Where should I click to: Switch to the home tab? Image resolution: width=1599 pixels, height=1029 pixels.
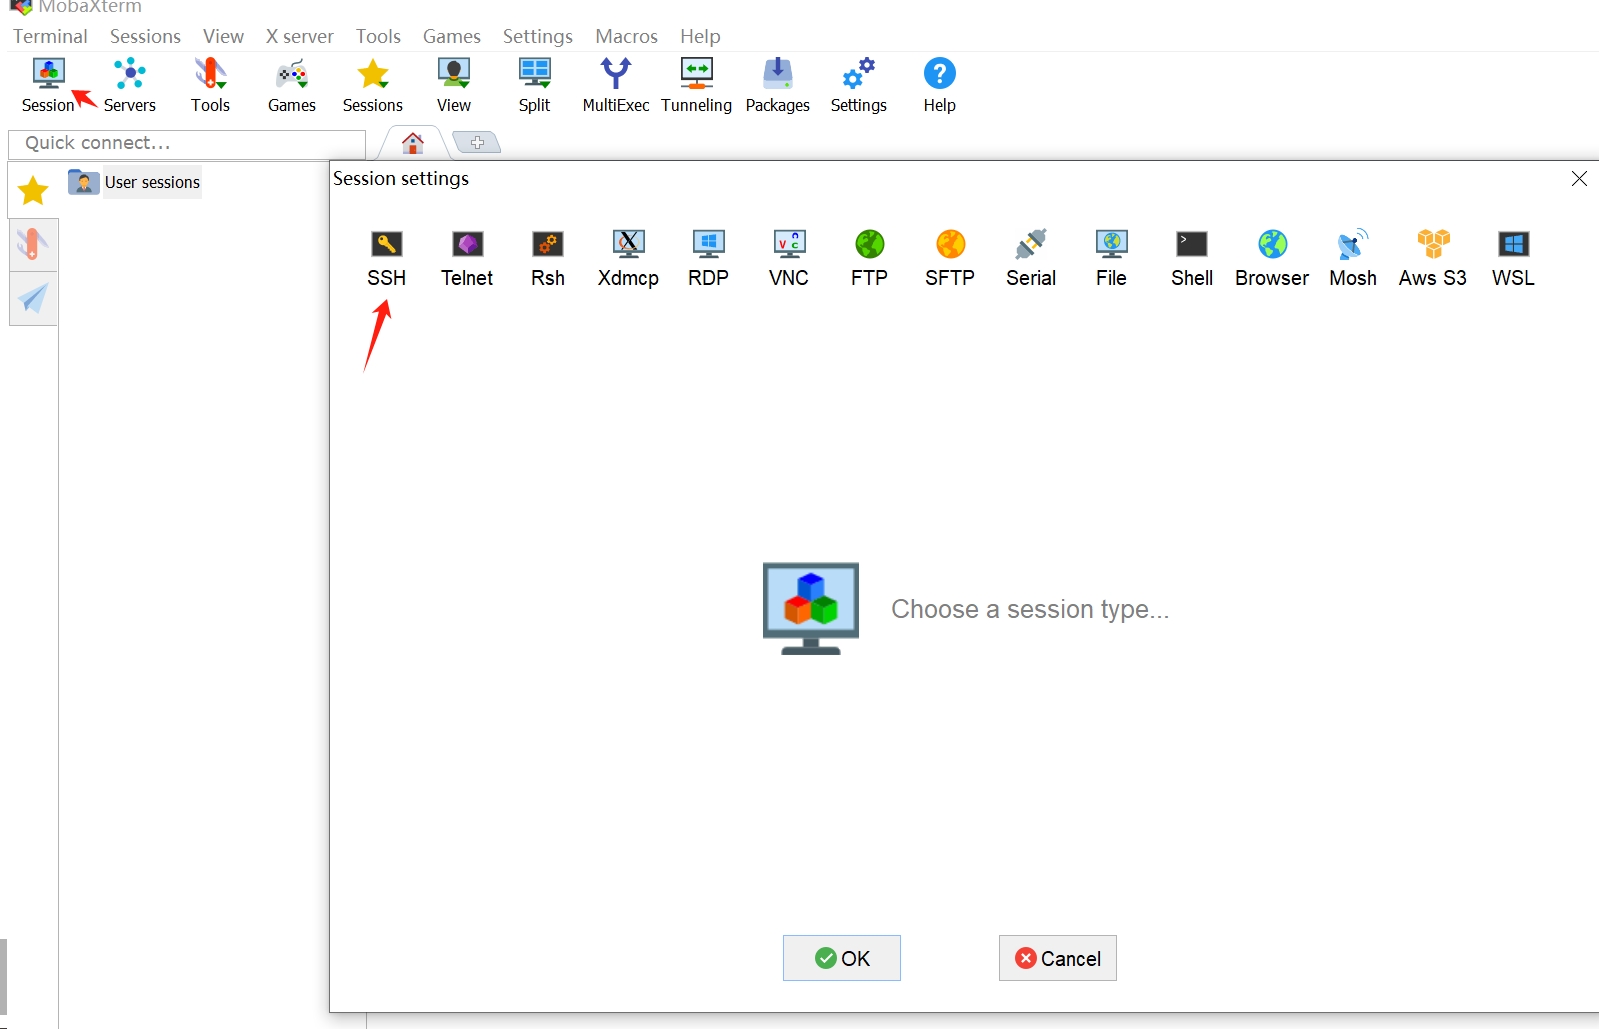(x=412, y=143)
